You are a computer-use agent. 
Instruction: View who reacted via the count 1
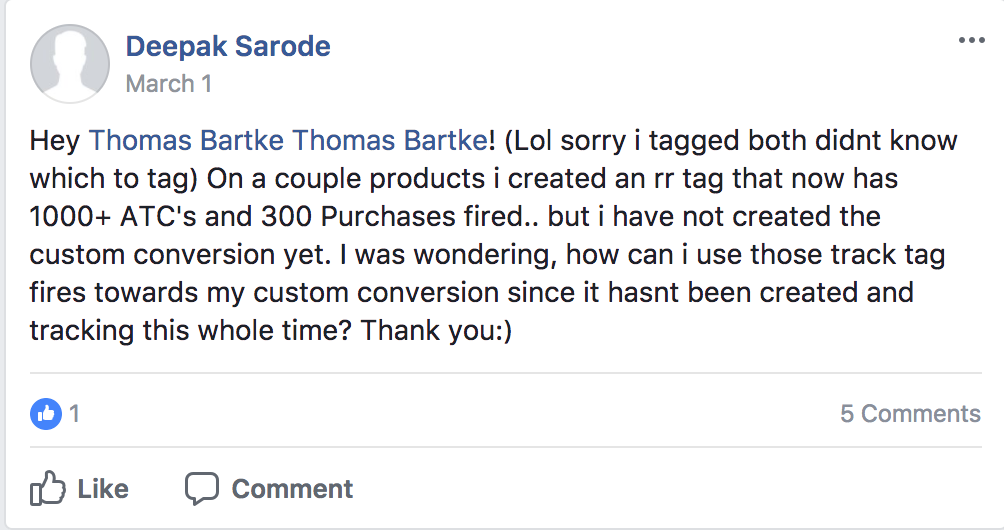click(74, 414)
